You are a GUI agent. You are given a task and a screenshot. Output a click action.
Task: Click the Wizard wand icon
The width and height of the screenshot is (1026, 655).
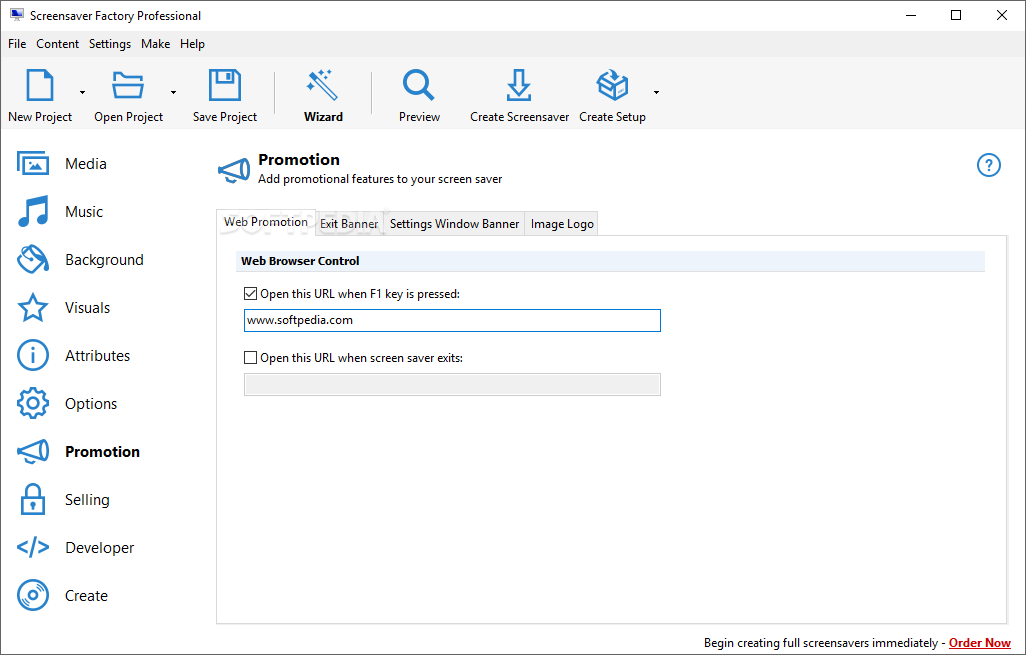(323, 86)
